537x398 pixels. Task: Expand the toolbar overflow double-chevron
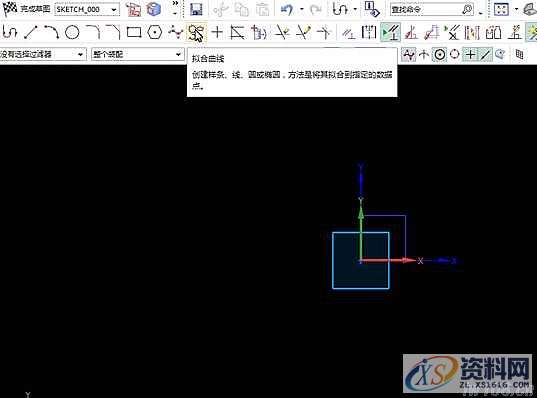pyautogui.click(x=175, y=4)
